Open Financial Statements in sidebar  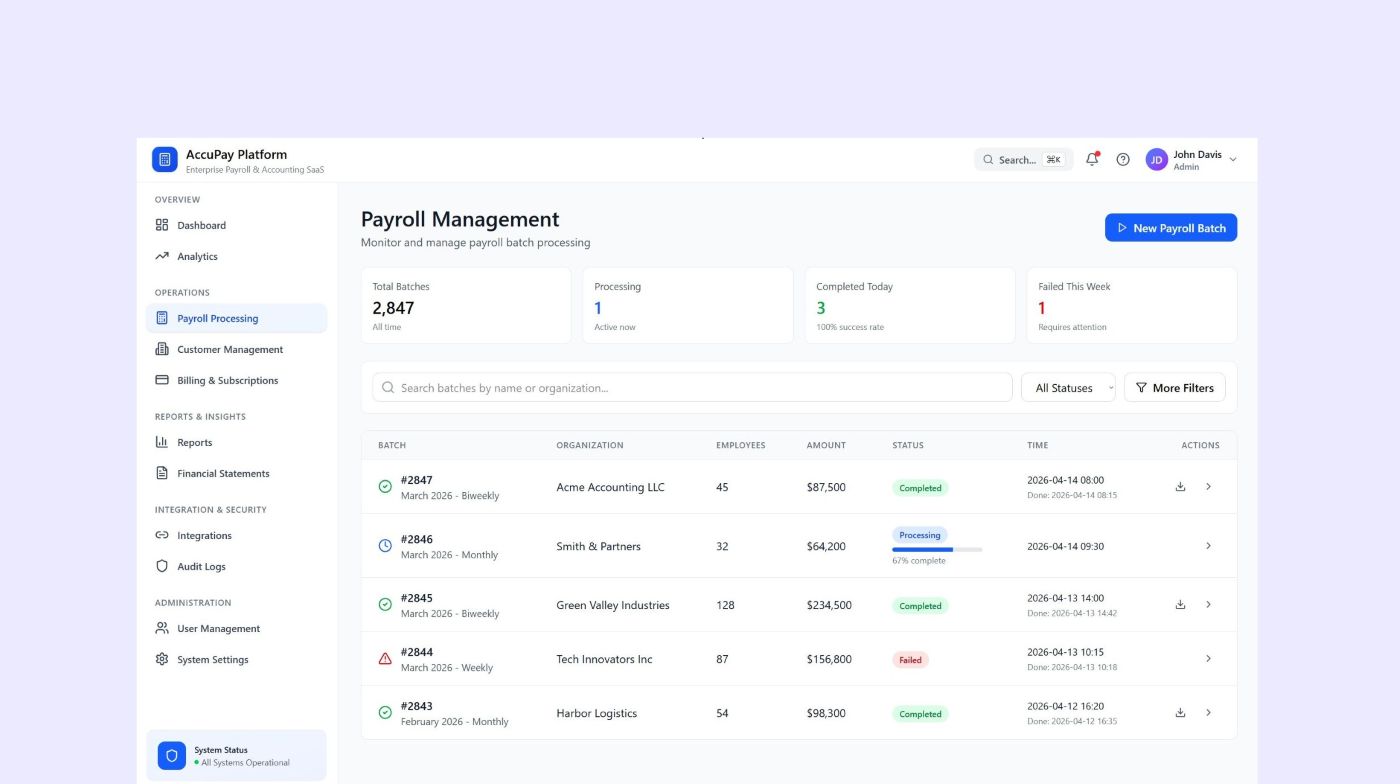pos(236,473)
